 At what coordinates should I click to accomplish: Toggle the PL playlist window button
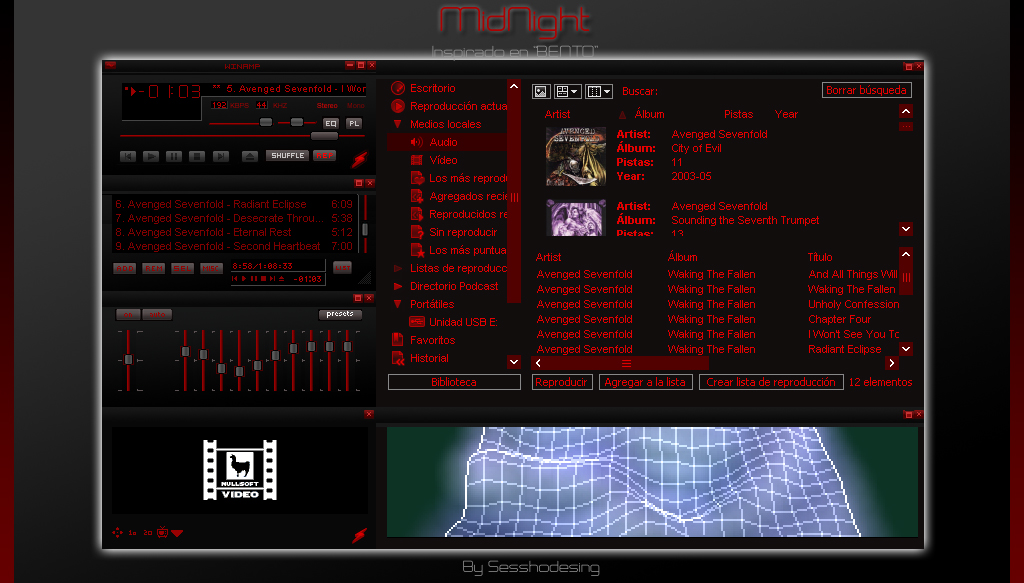coord(354,123)
